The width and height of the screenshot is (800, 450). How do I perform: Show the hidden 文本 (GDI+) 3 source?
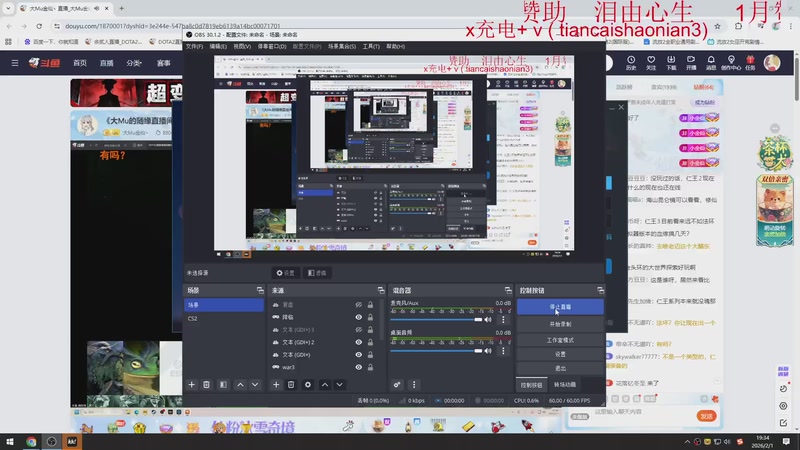pyautogui.click(x=359, y=330)
